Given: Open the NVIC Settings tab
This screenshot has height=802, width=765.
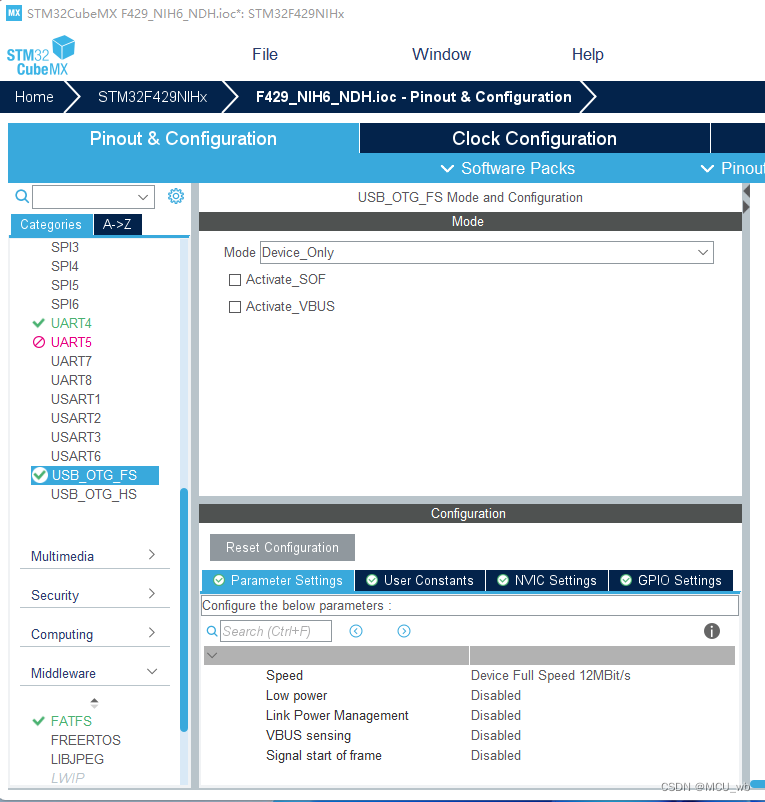Looking at the screenshot, I should (547, 581).
